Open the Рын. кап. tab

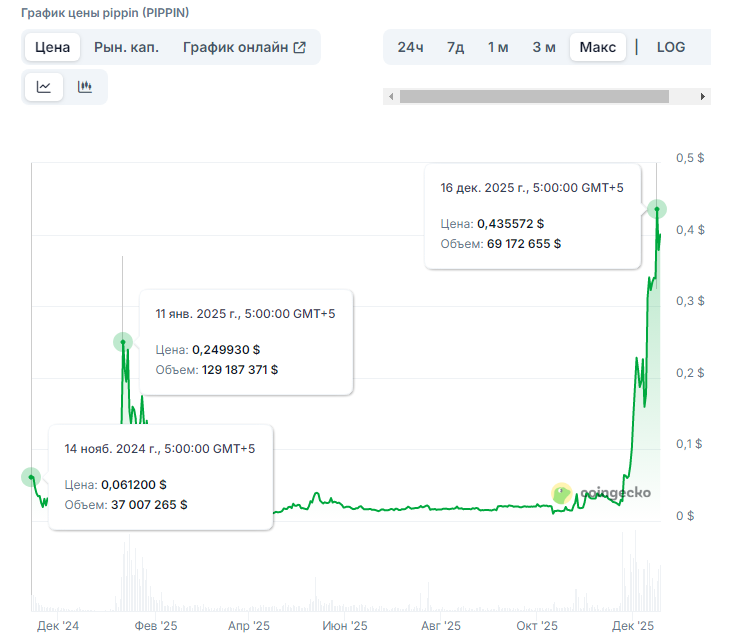click(126, 47)
